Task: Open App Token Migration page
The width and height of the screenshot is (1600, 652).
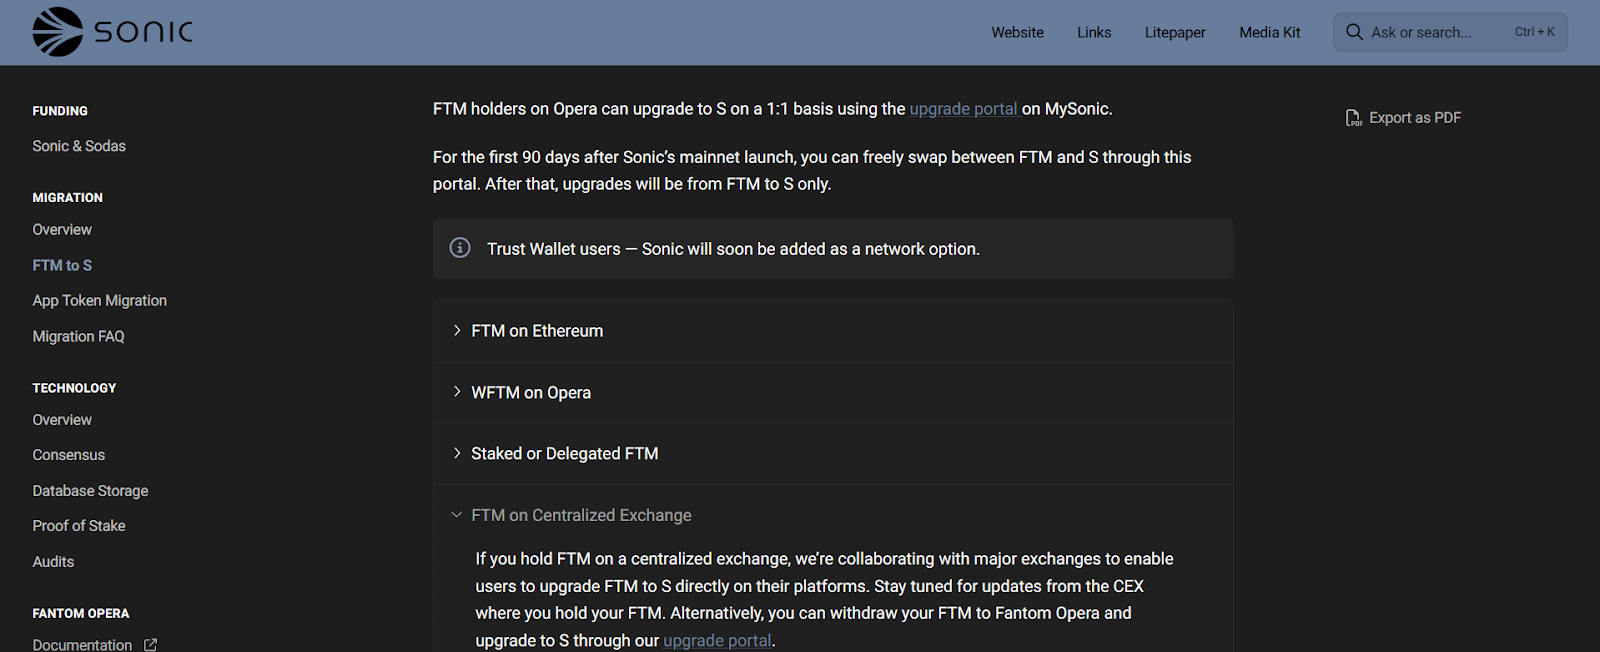Action: tap(100, 301)
